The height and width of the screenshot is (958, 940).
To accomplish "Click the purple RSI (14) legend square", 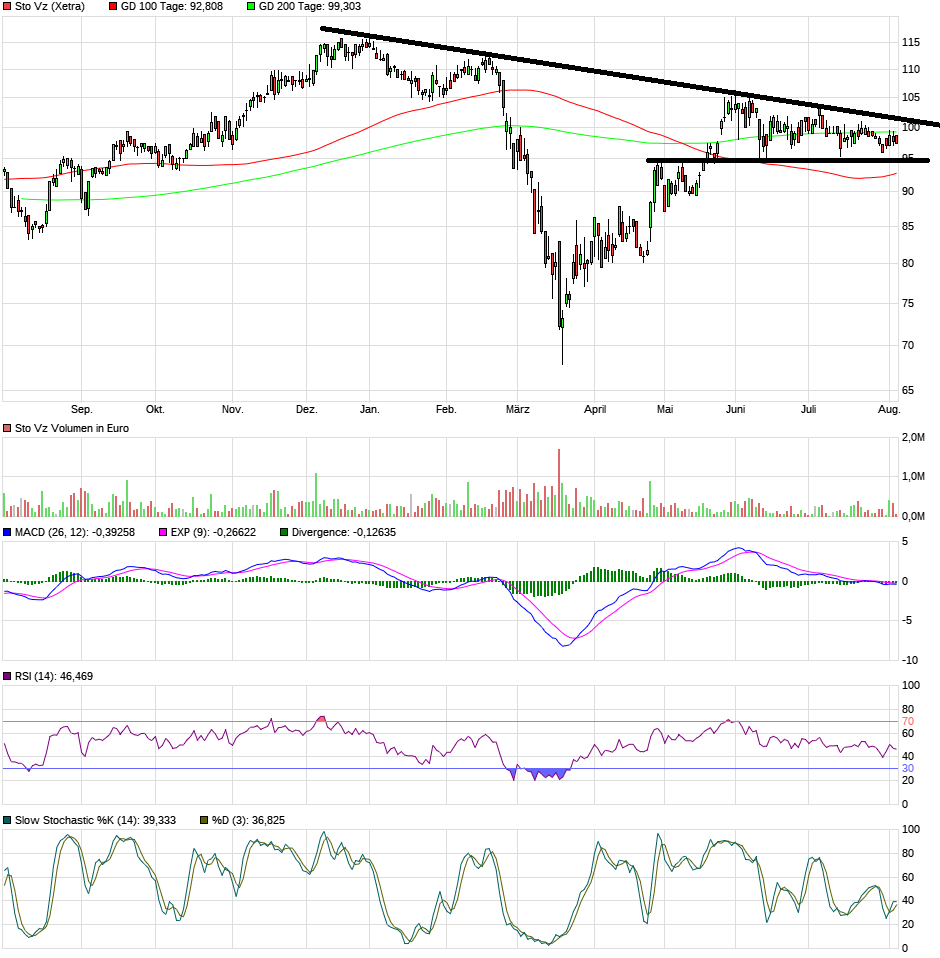I will coord(8,677).
